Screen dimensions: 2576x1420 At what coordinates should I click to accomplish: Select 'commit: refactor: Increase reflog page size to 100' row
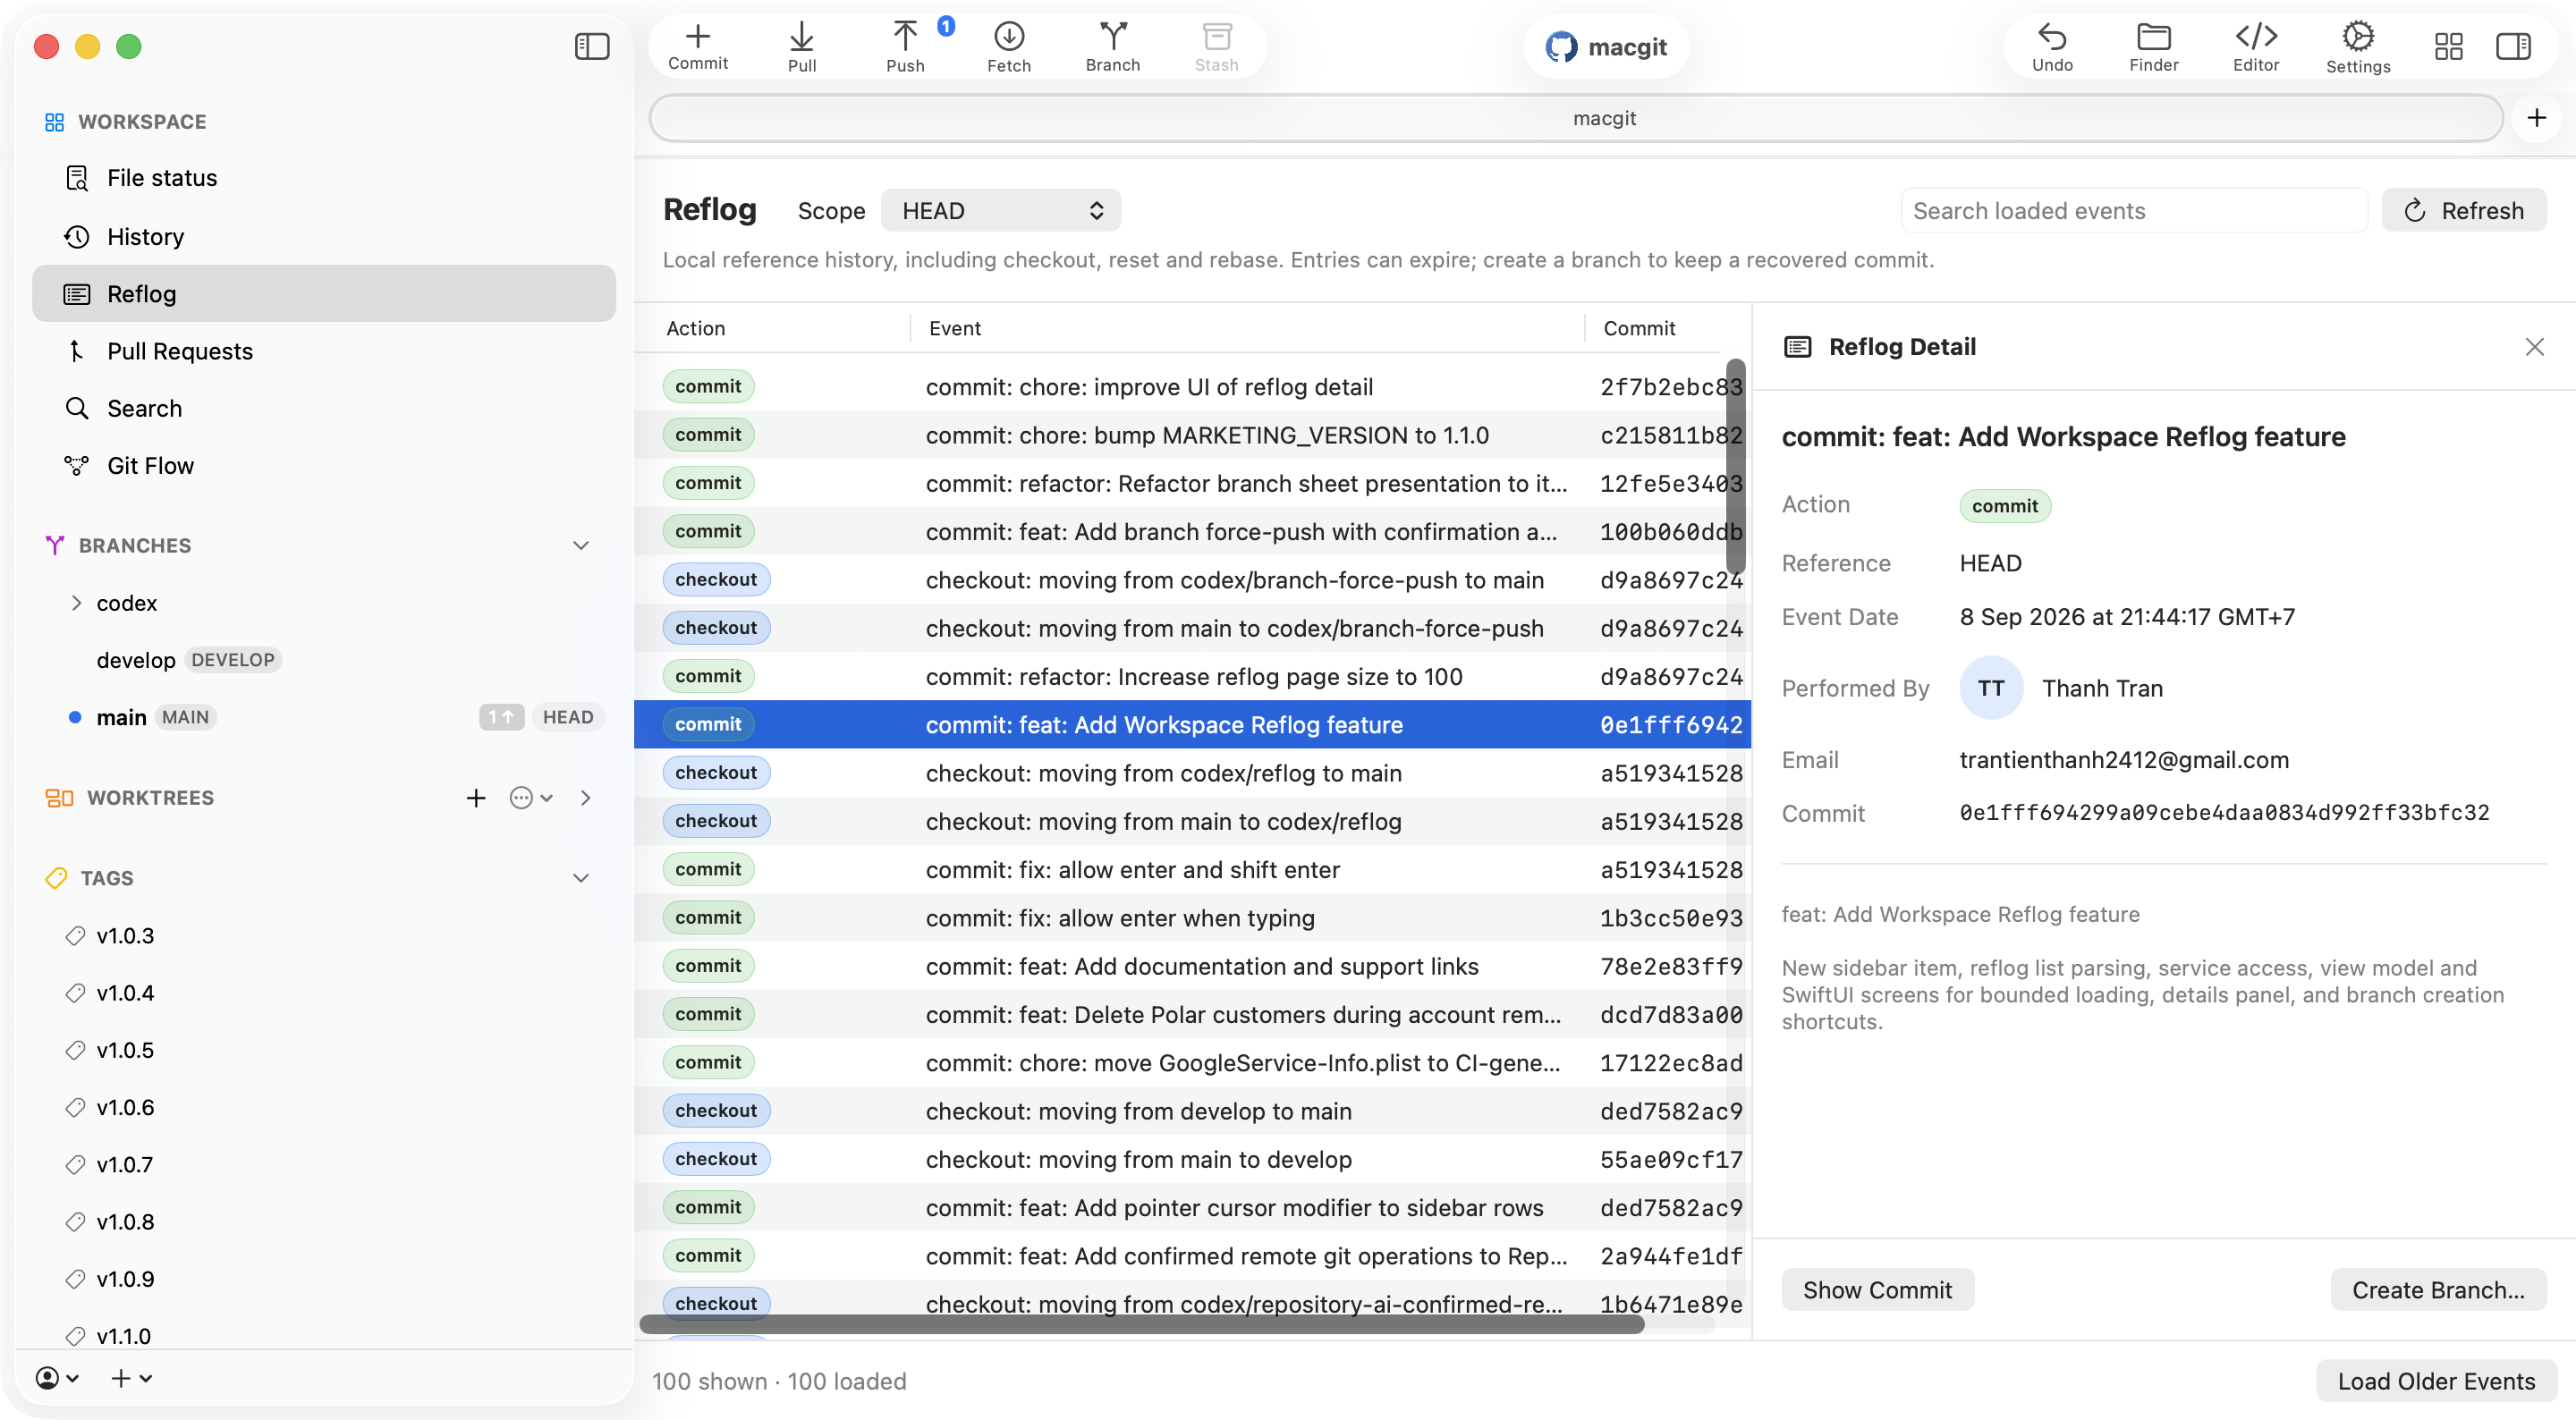coord(1192,676)
